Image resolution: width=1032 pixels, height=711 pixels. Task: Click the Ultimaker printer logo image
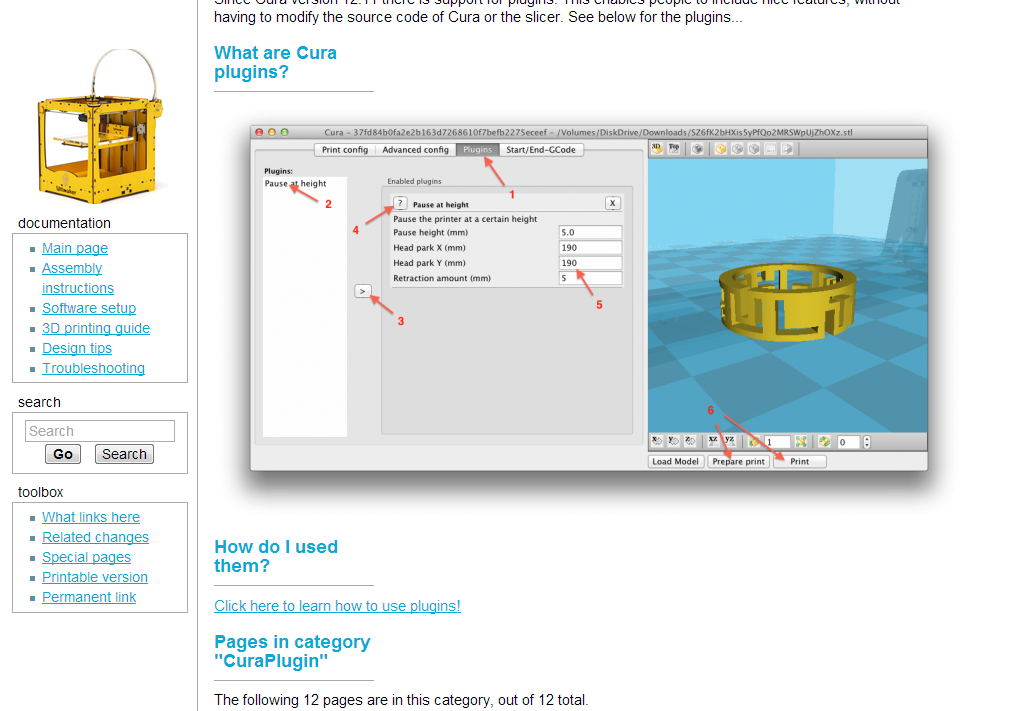100,126
